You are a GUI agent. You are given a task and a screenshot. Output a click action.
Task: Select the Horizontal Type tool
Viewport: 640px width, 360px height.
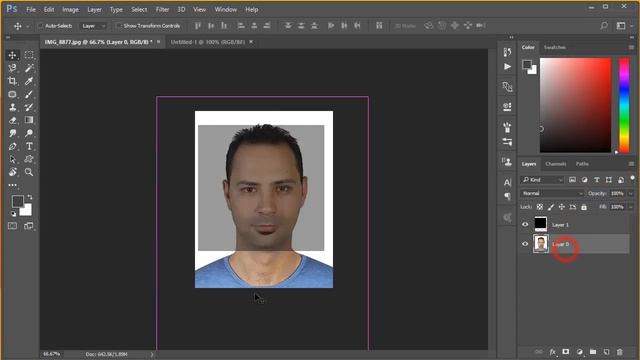coord(29,146)
